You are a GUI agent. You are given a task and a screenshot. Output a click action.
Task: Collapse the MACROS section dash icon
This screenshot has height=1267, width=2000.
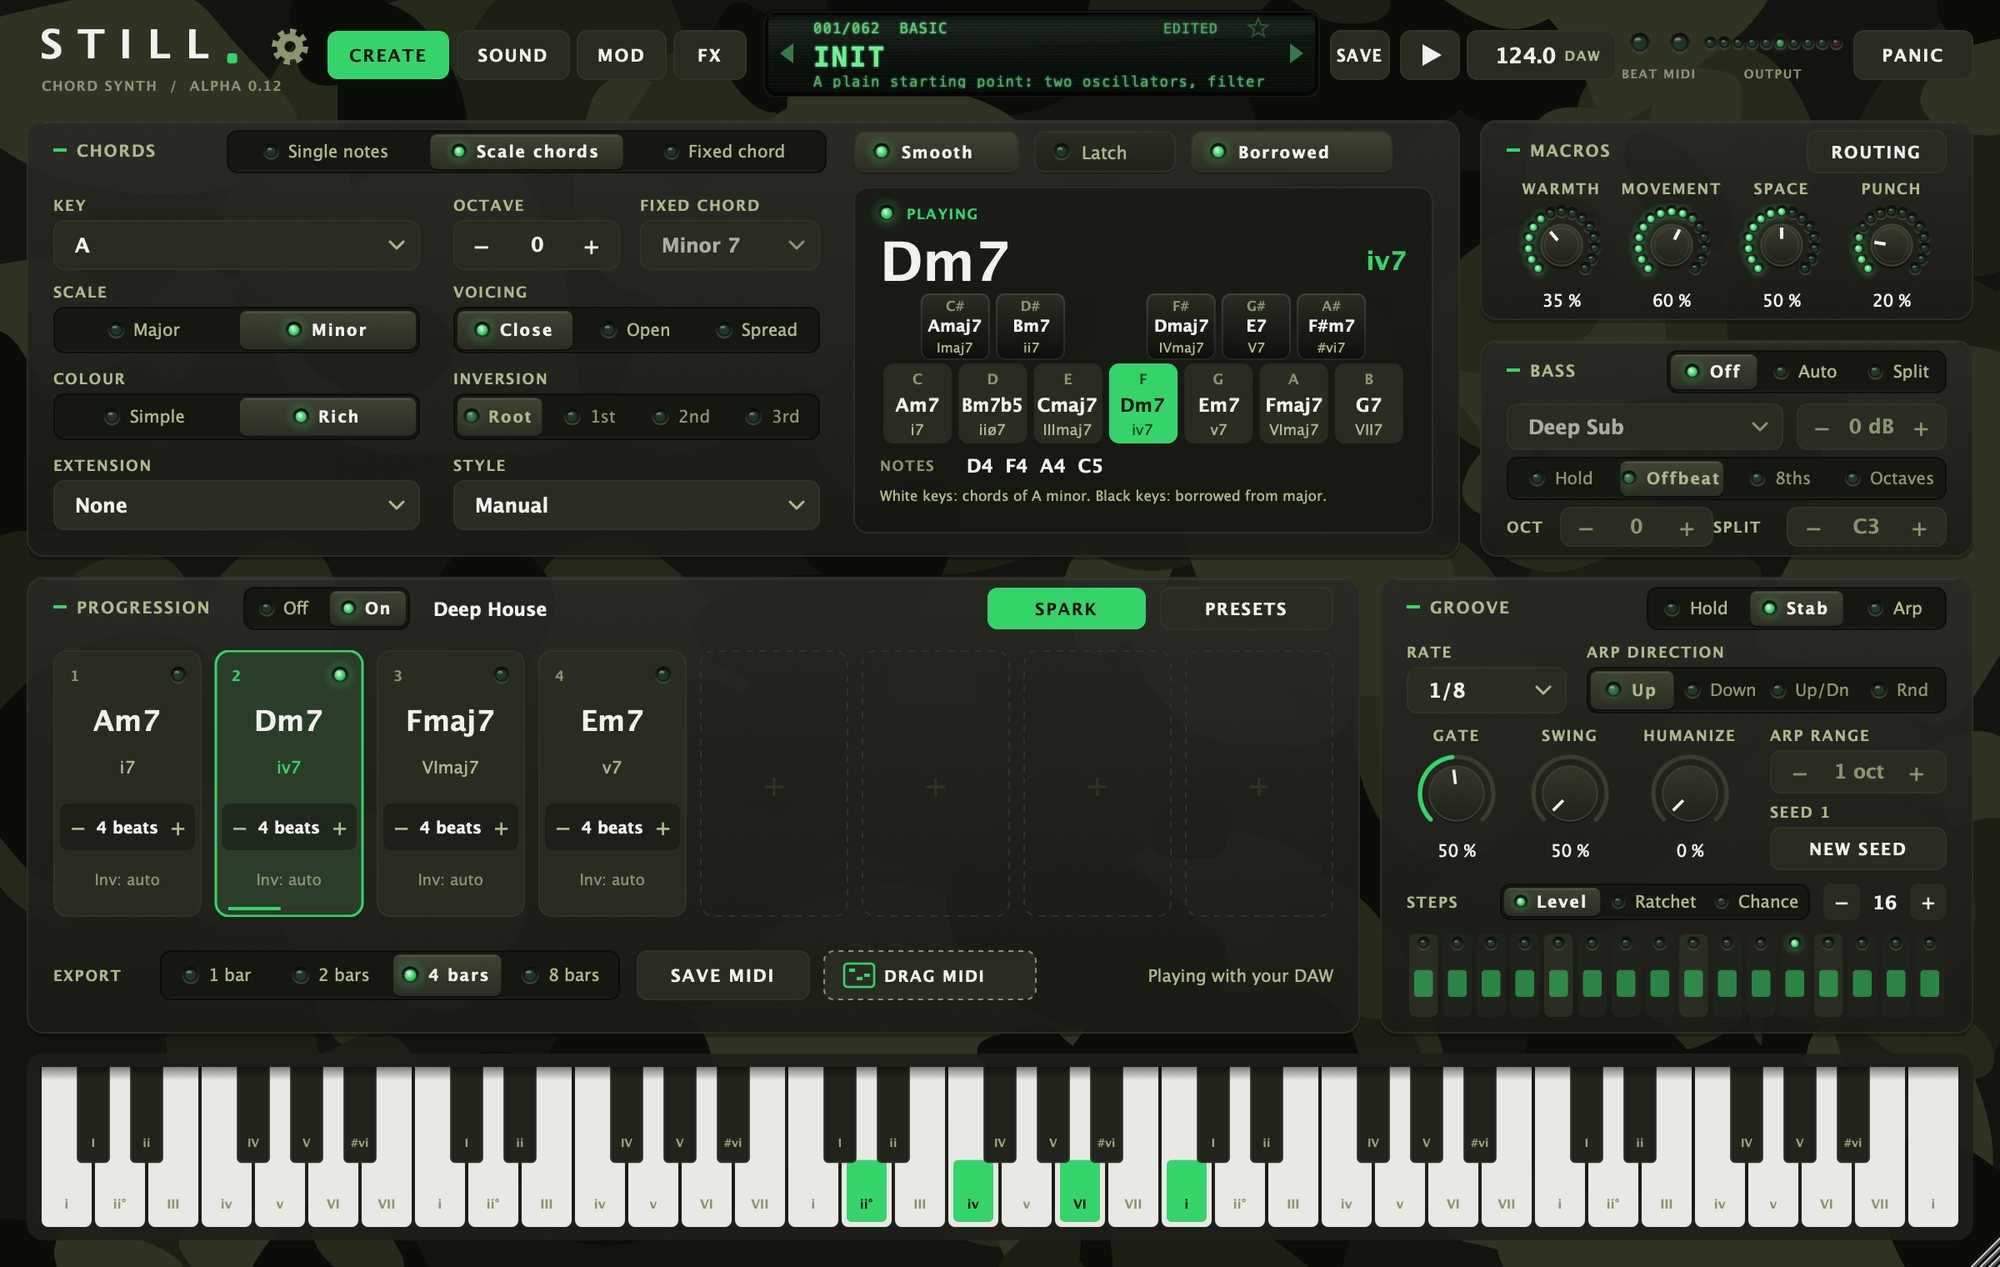tap(1513, 150)
